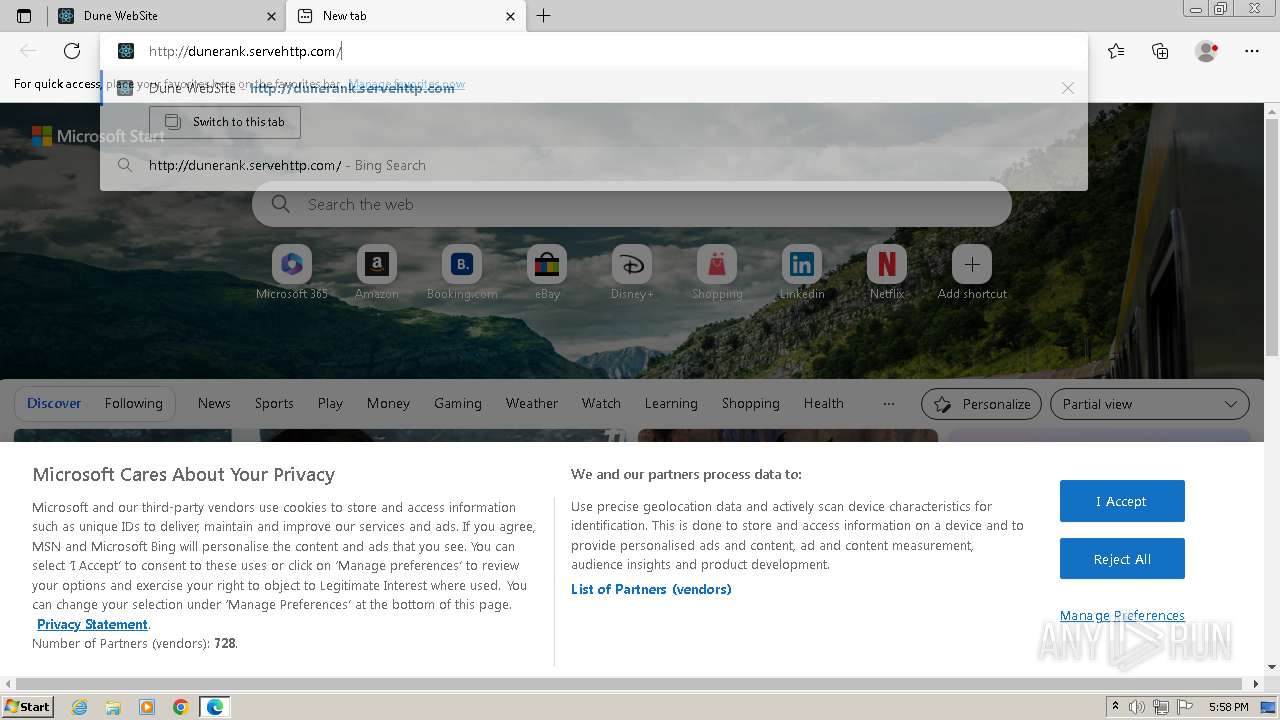Open the Shopping feed category
Viewport: 1280px width, 720px height.
(751, 404)
